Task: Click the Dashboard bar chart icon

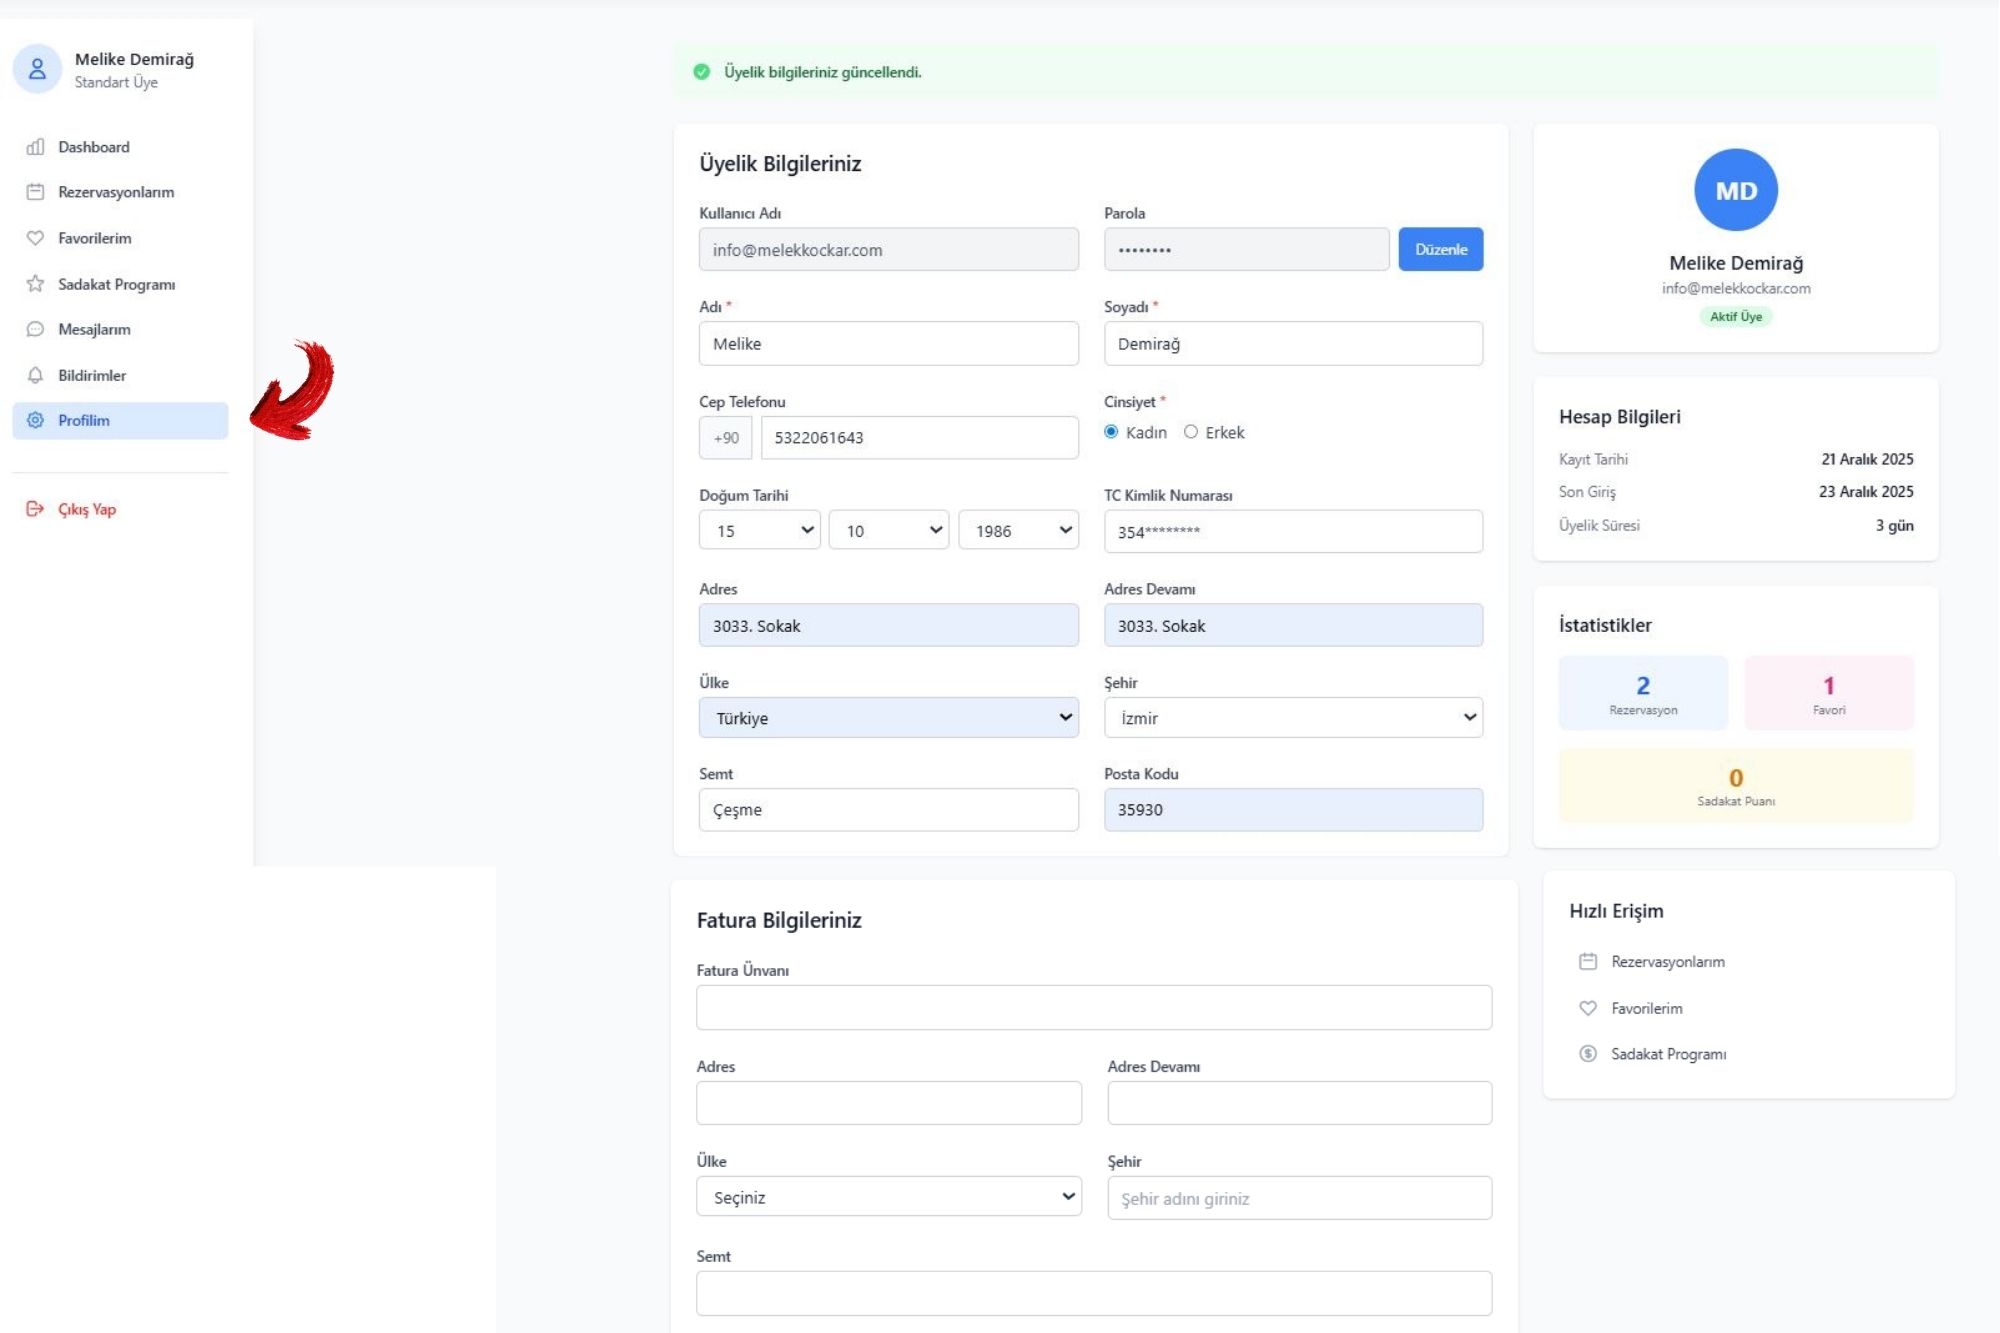Action: point(35,147)
